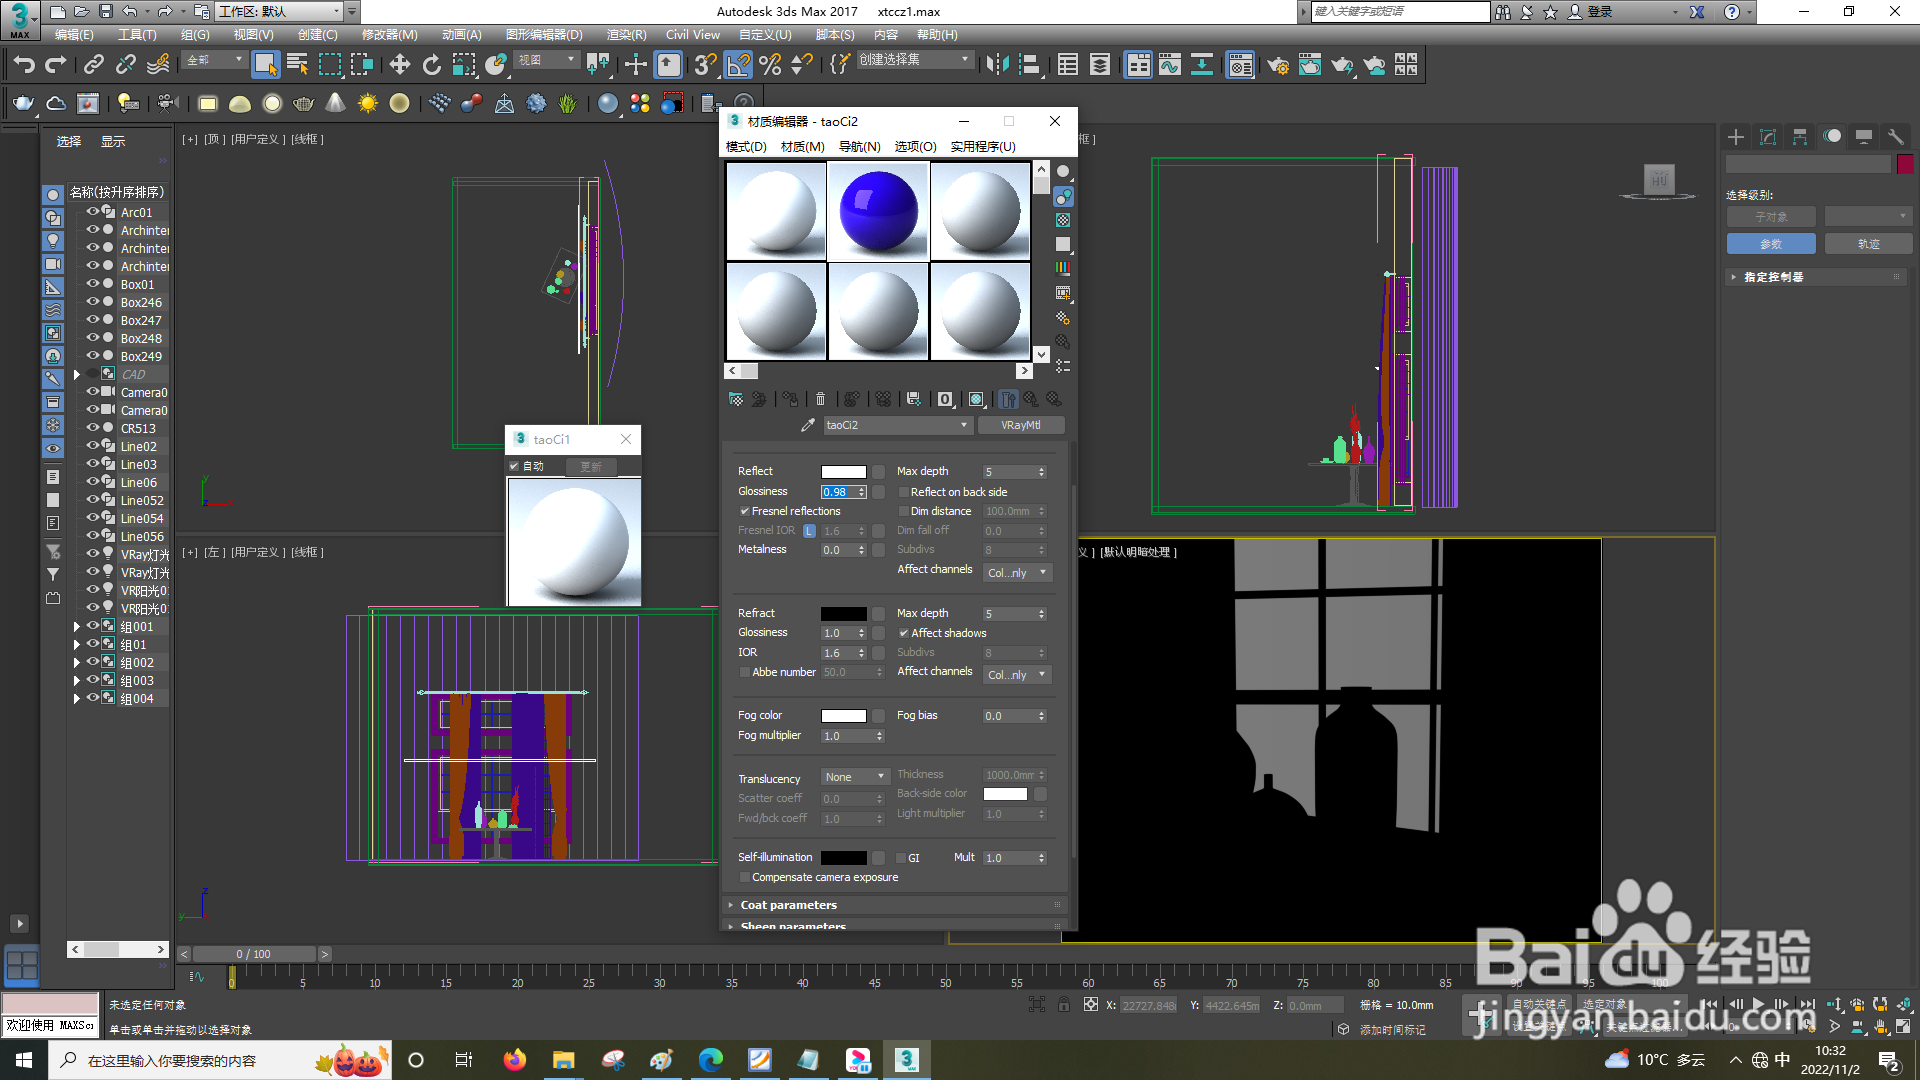Click the Select and Rotate tool
The height and width of the screenshot is (1082, 1920).
[x=431, y=66]
